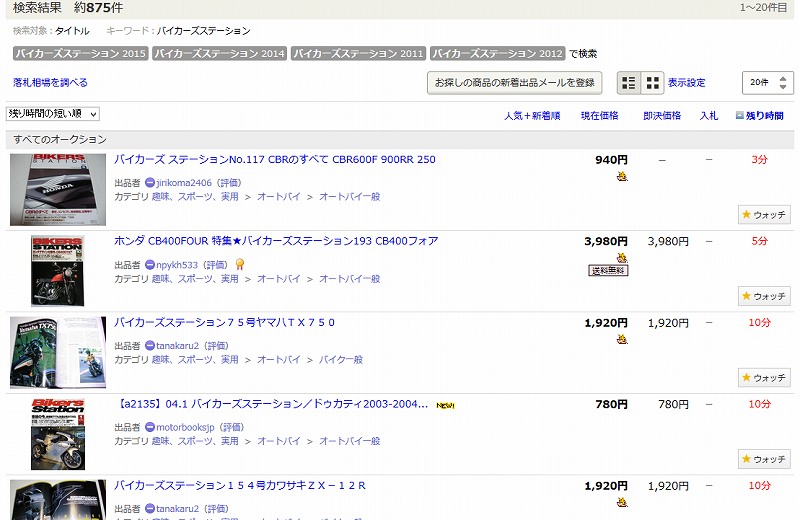The width and height of the screenshot is (800, 520).
Task: Click jirikoma2406 seller badge icon
Action: pyautogui.click(x=149, y=183)
